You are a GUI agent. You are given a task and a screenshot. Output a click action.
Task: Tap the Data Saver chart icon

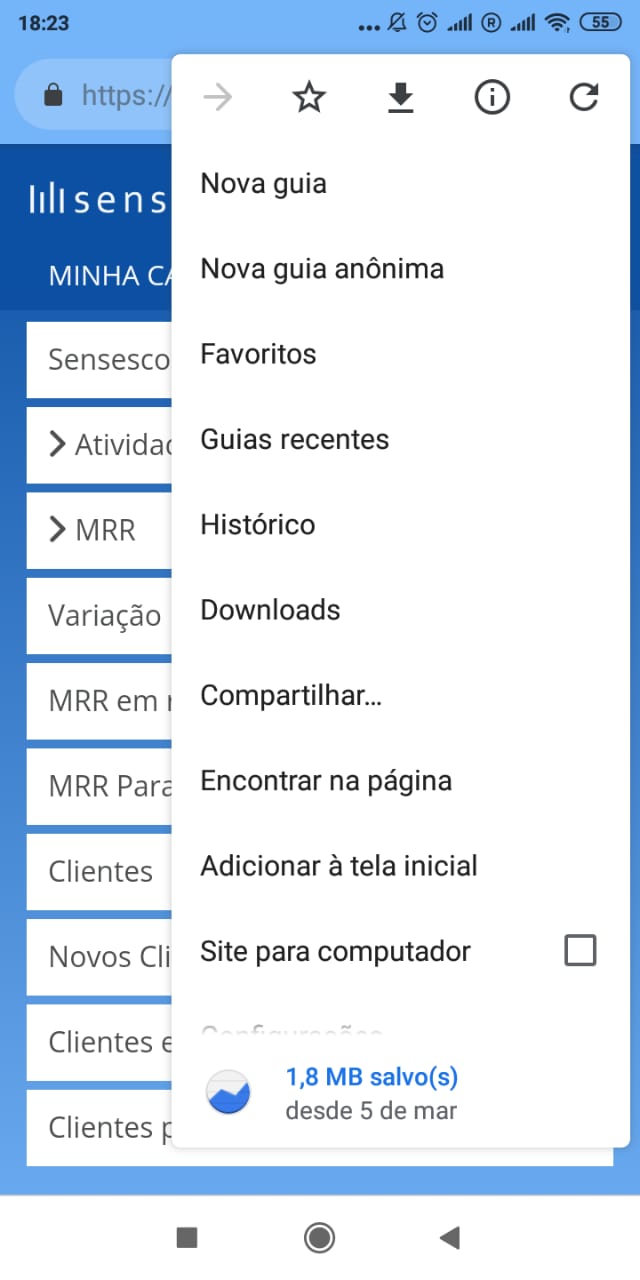[228, 1092]
